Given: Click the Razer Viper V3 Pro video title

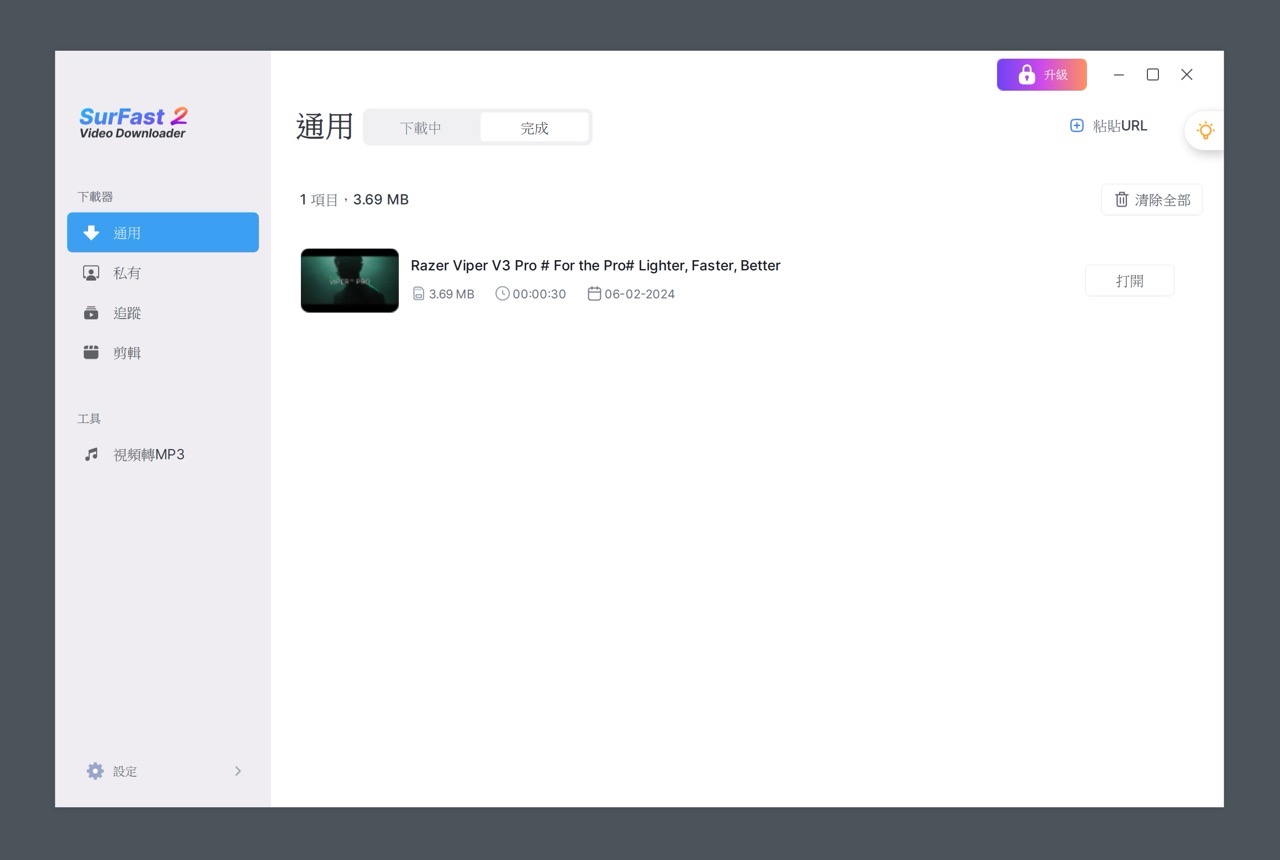Looking at the screenshot, I should 596,265.
